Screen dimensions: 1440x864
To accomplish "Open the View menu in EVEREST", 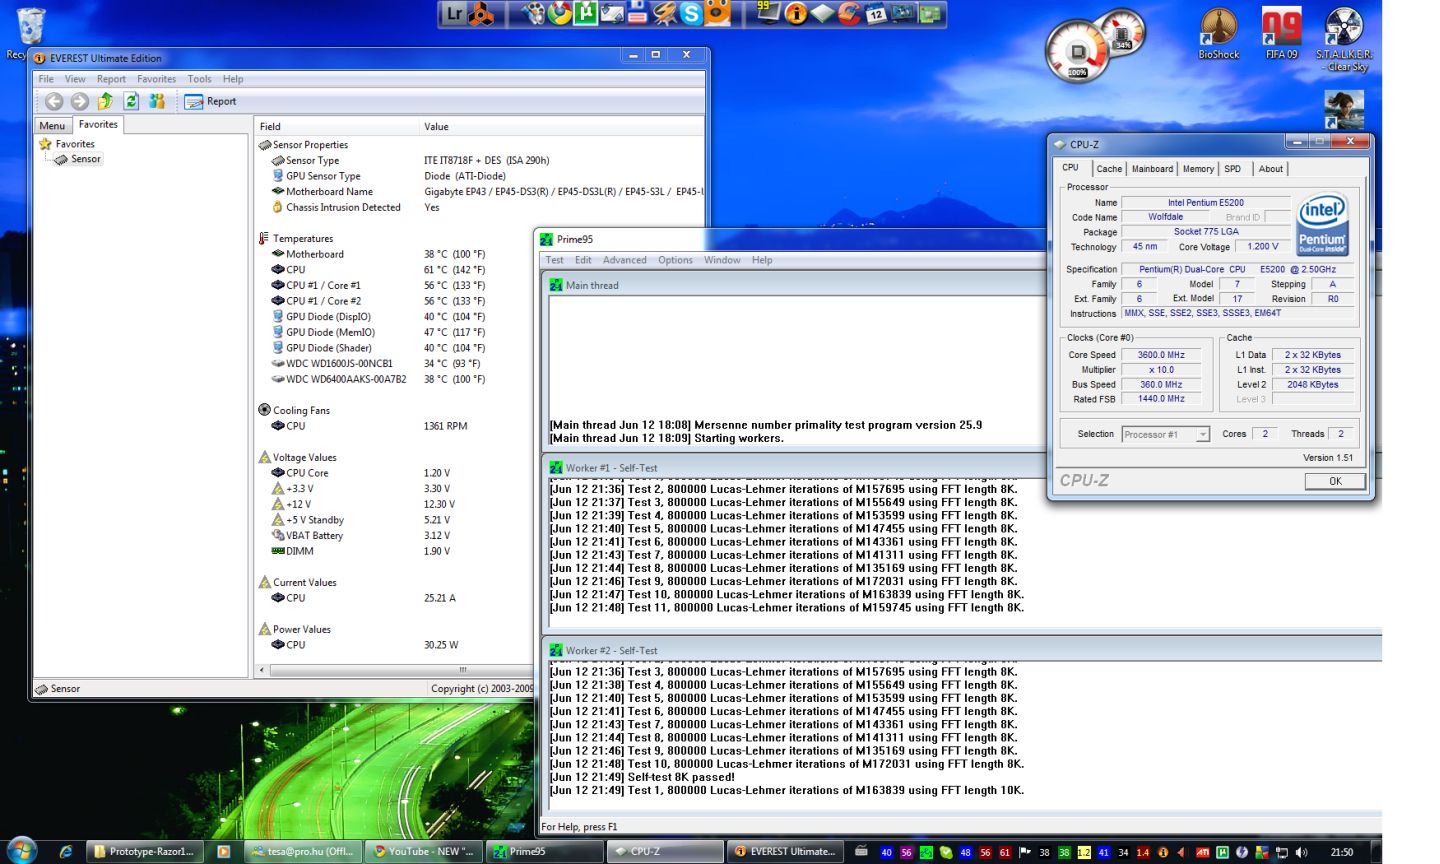I will (x=75, y=79).
